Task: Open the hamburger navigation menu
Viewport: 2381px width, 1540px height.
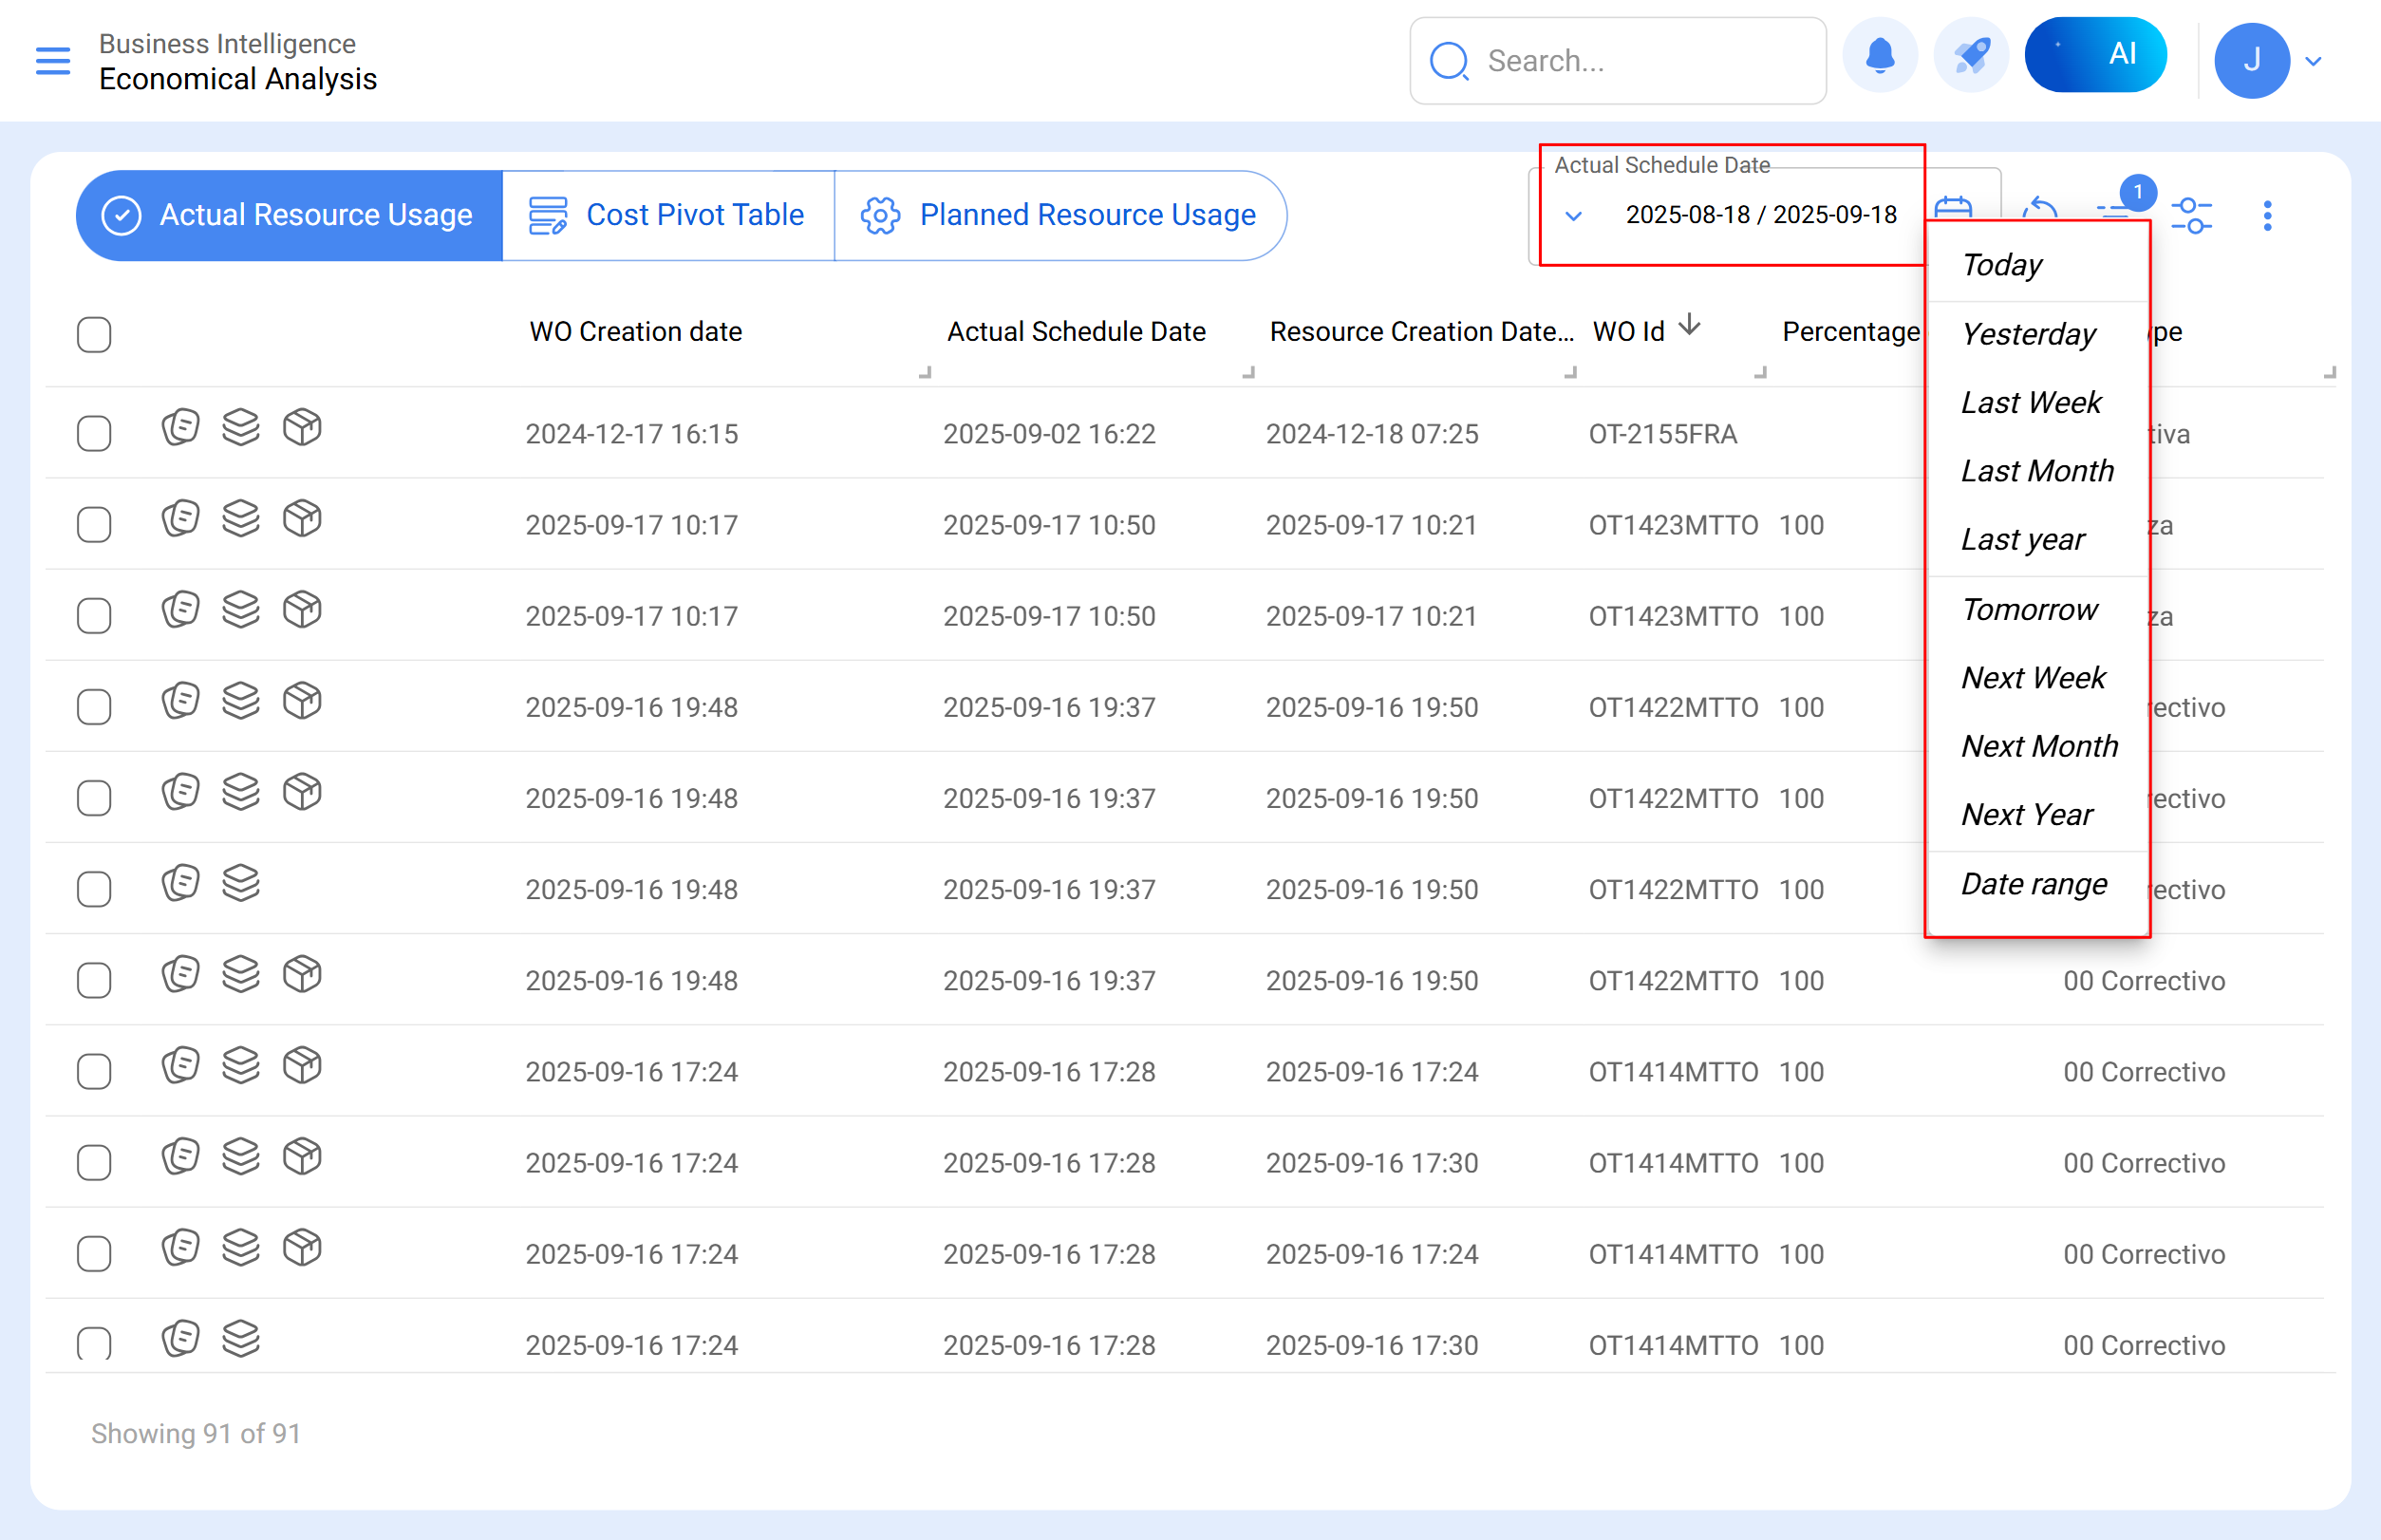Action: coord(53,61)
